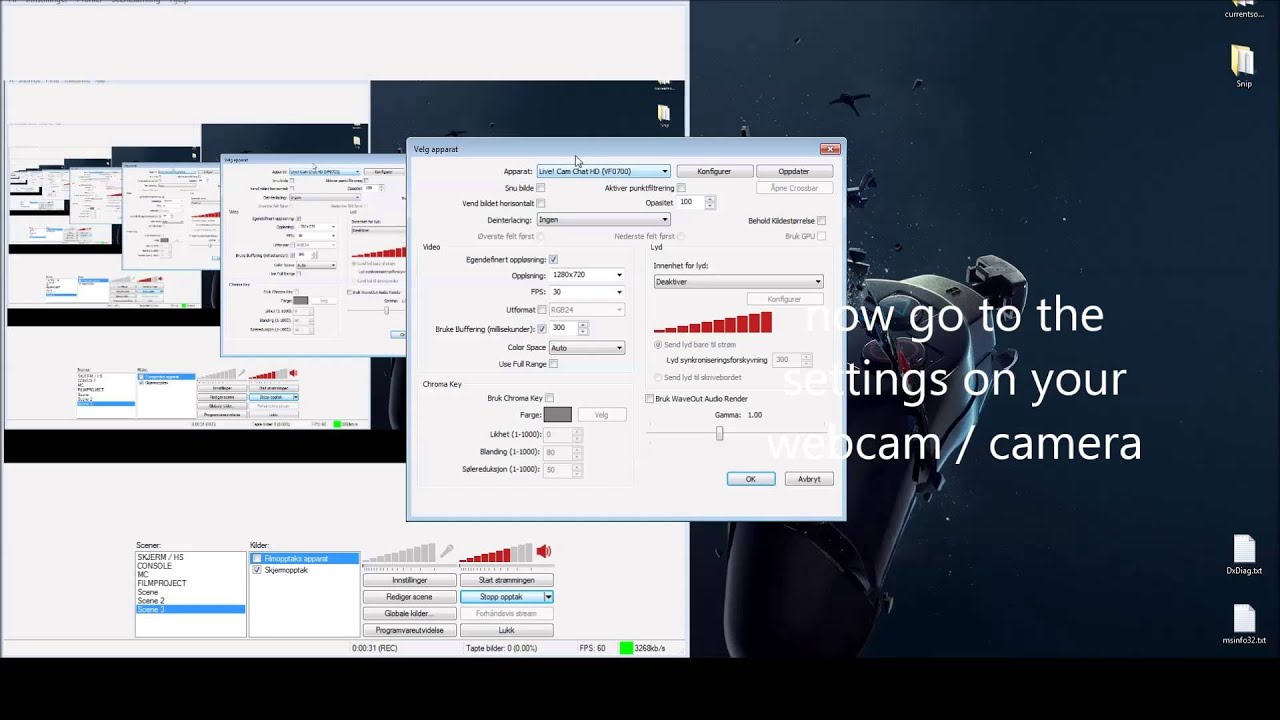Cancel the dialog with Avbryt
The width and height of the screenshot is (1280, 720).
pos(809,479)
